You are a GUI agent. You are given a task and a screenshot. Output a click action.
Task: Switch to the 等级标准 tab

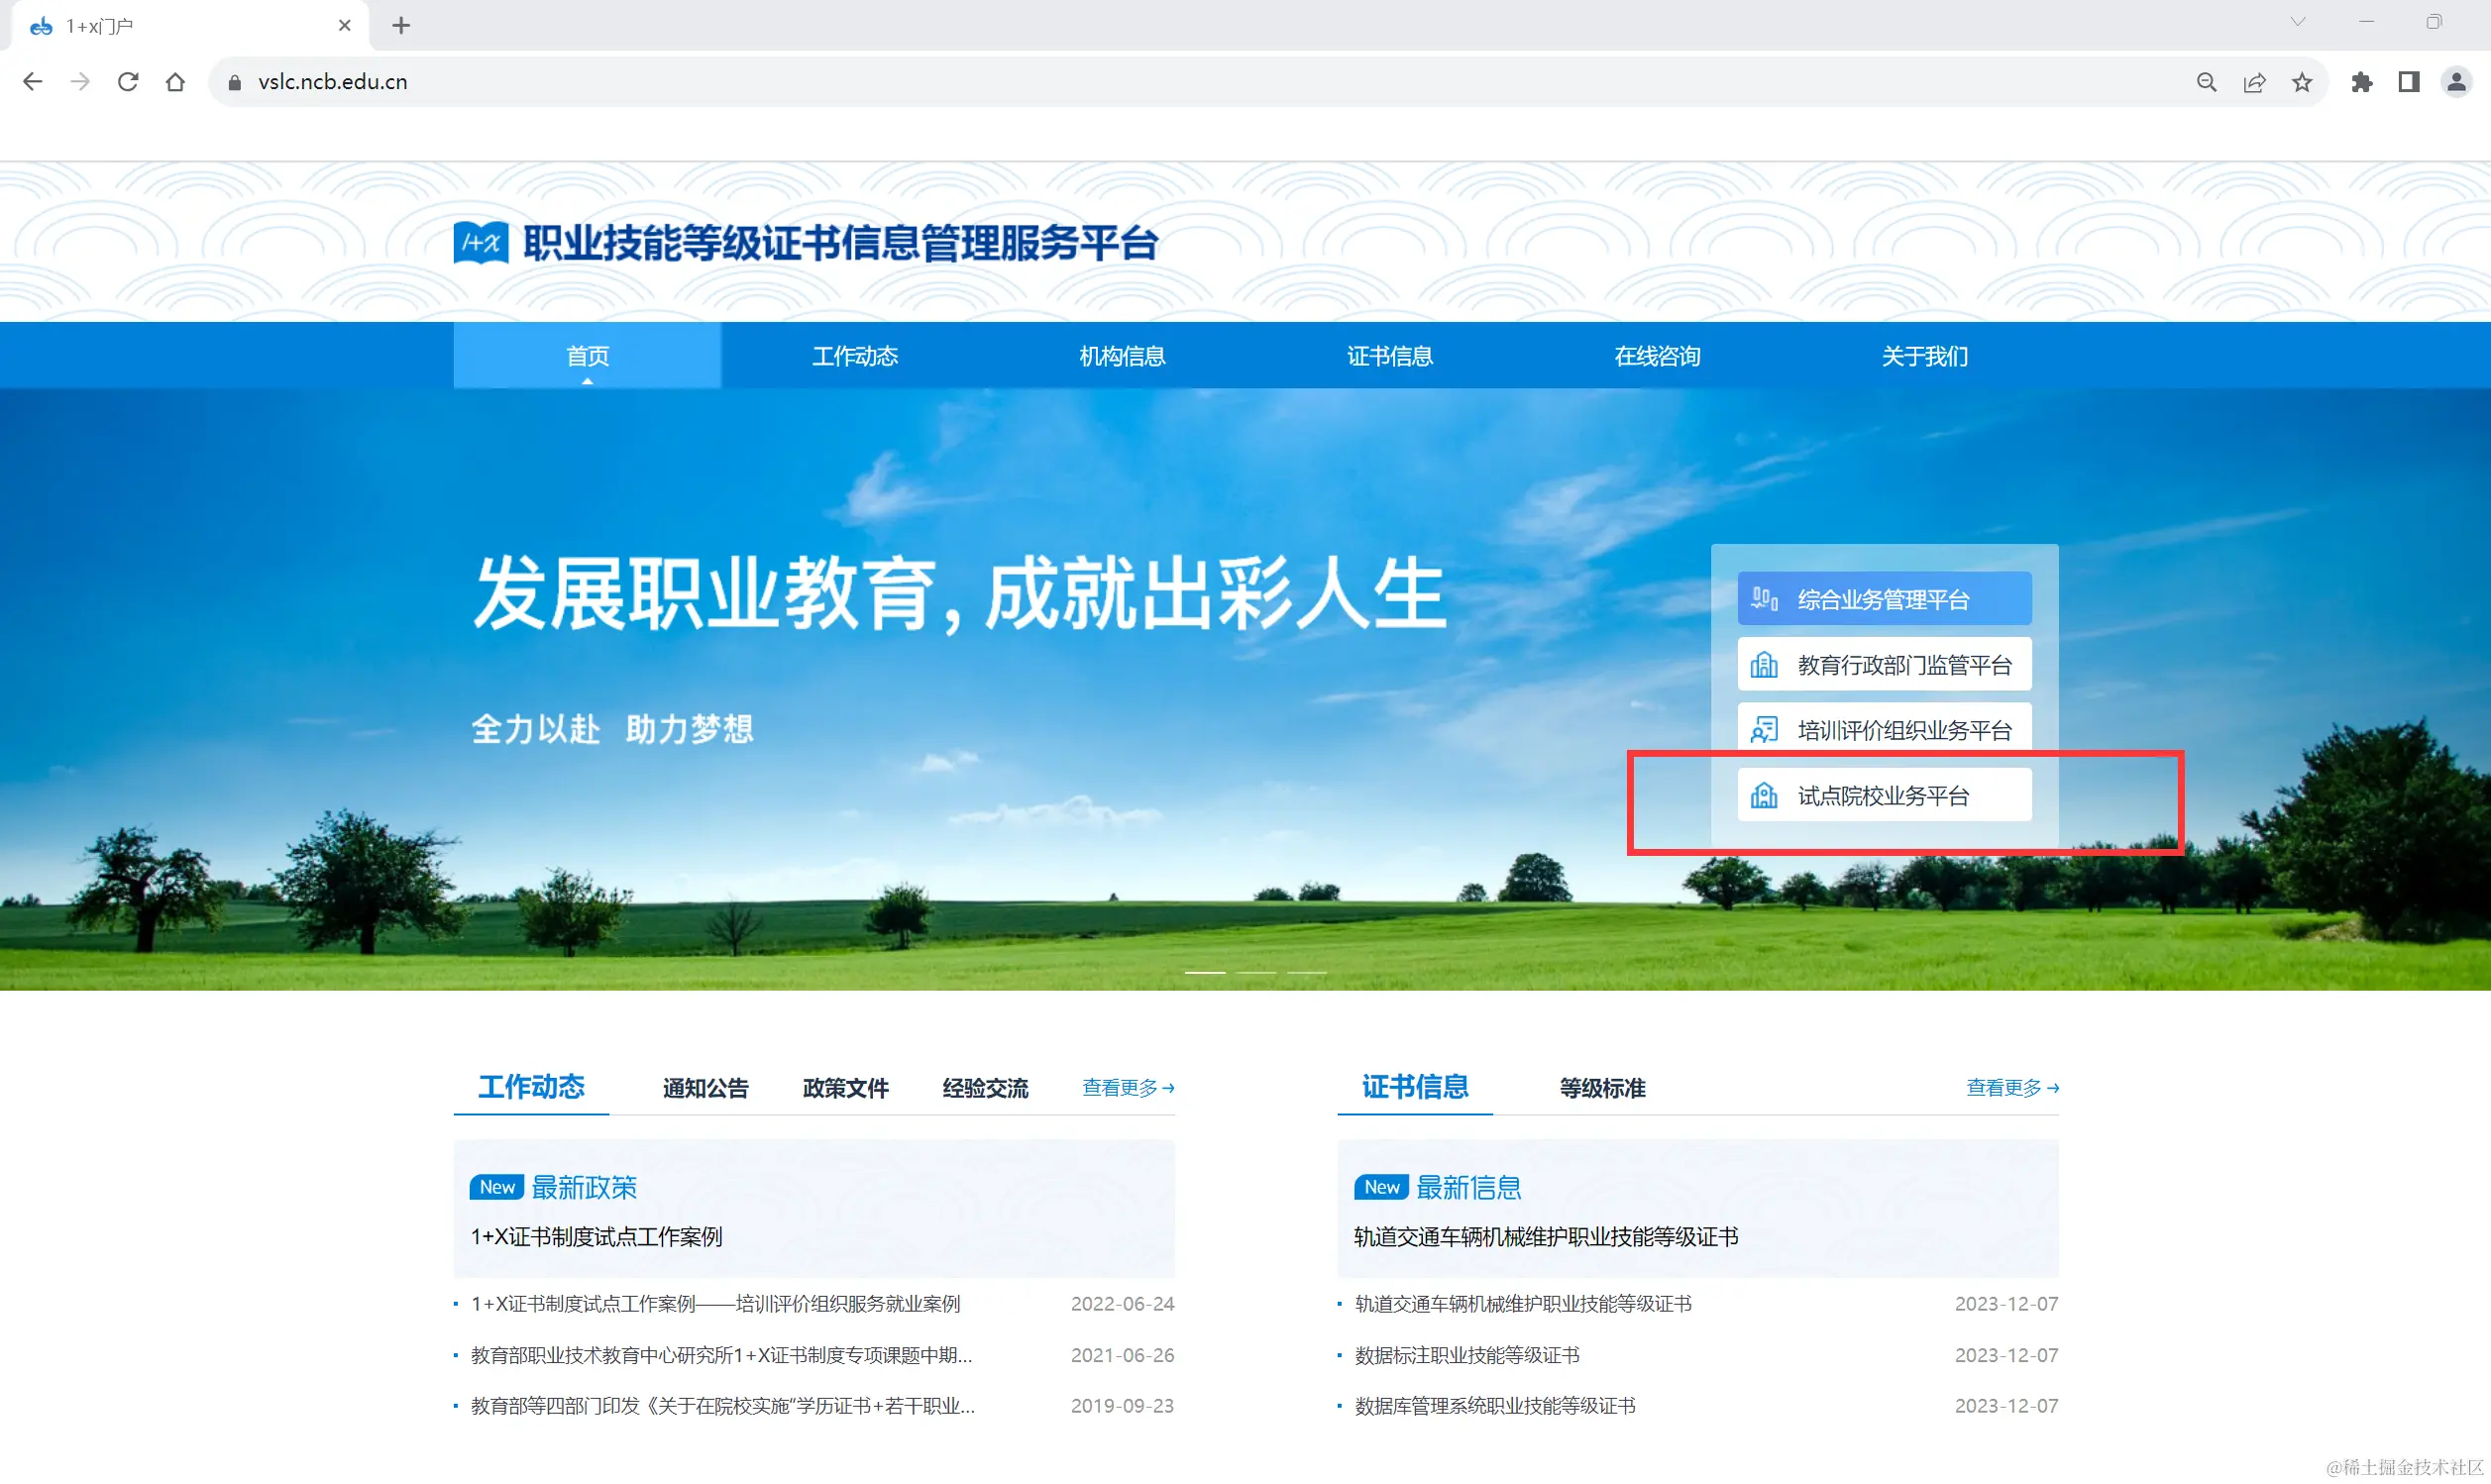1601,1088
